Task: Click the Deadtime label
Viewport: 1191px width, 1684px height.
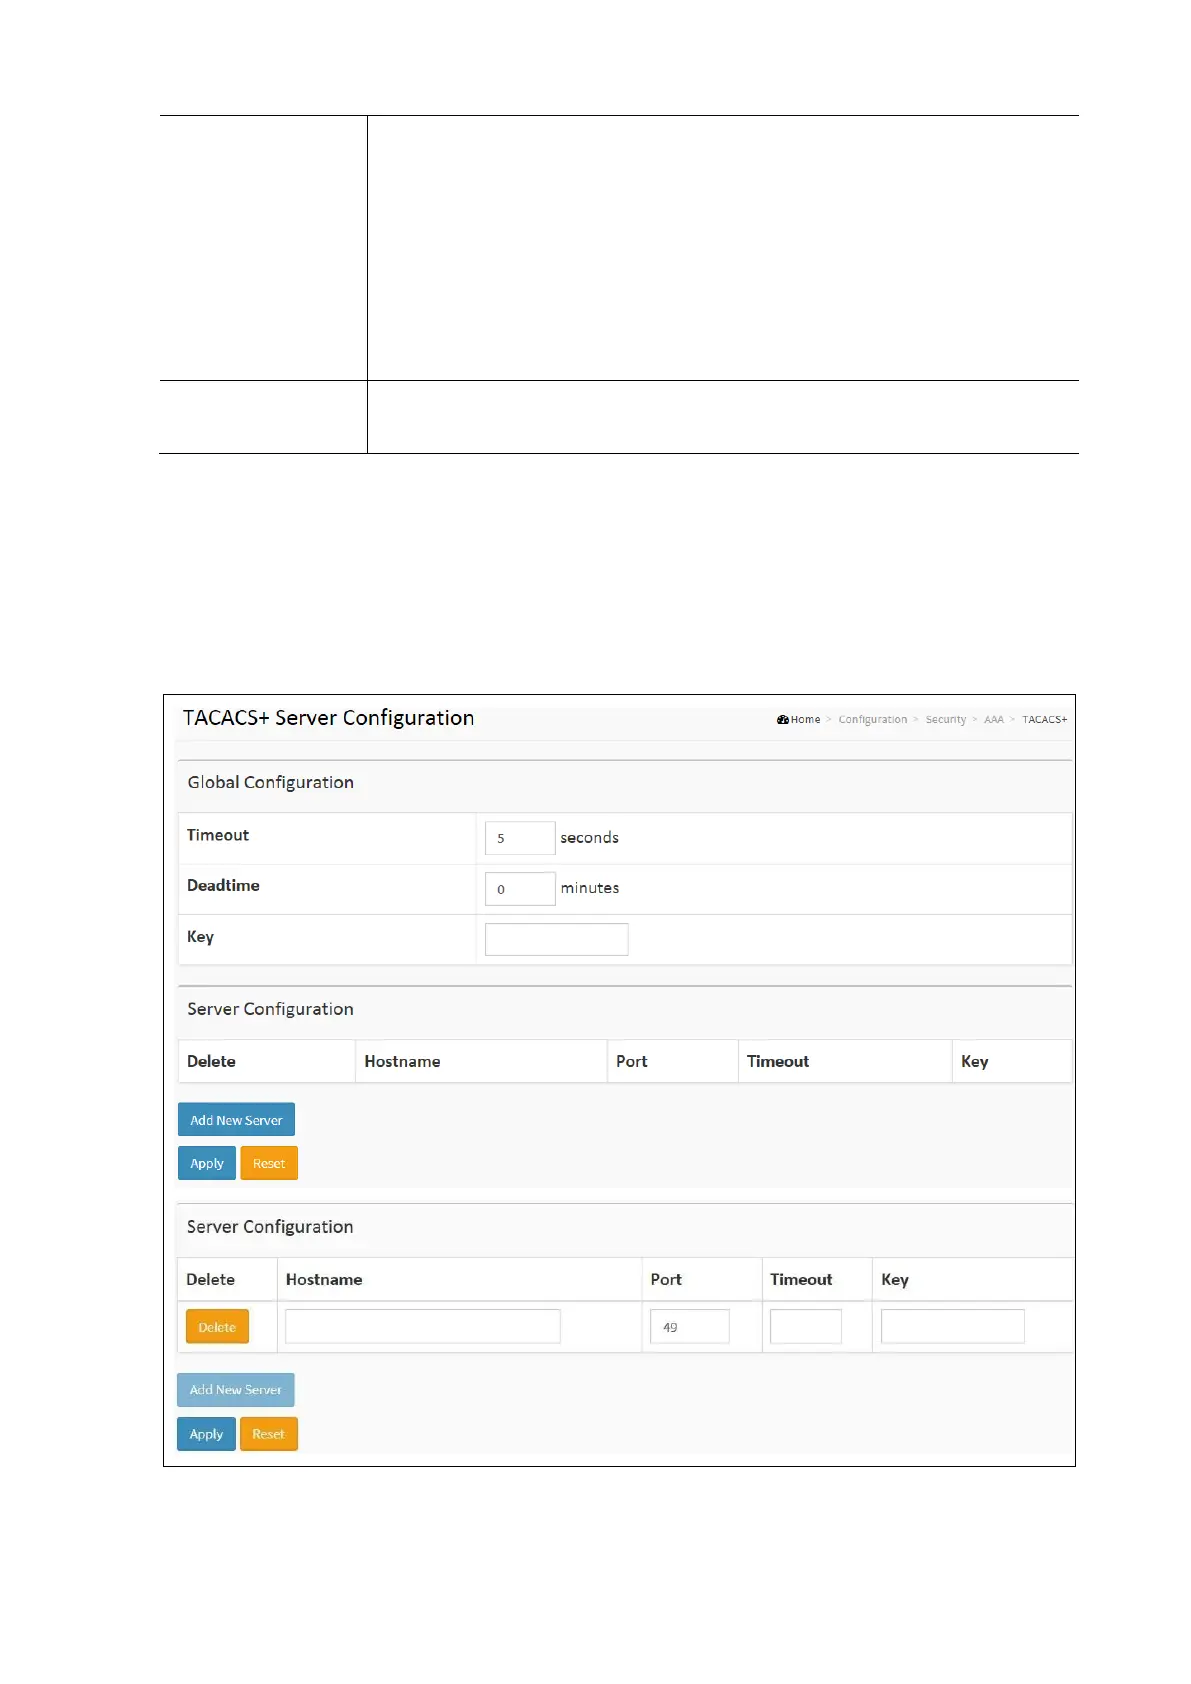Action: point(223,885)
